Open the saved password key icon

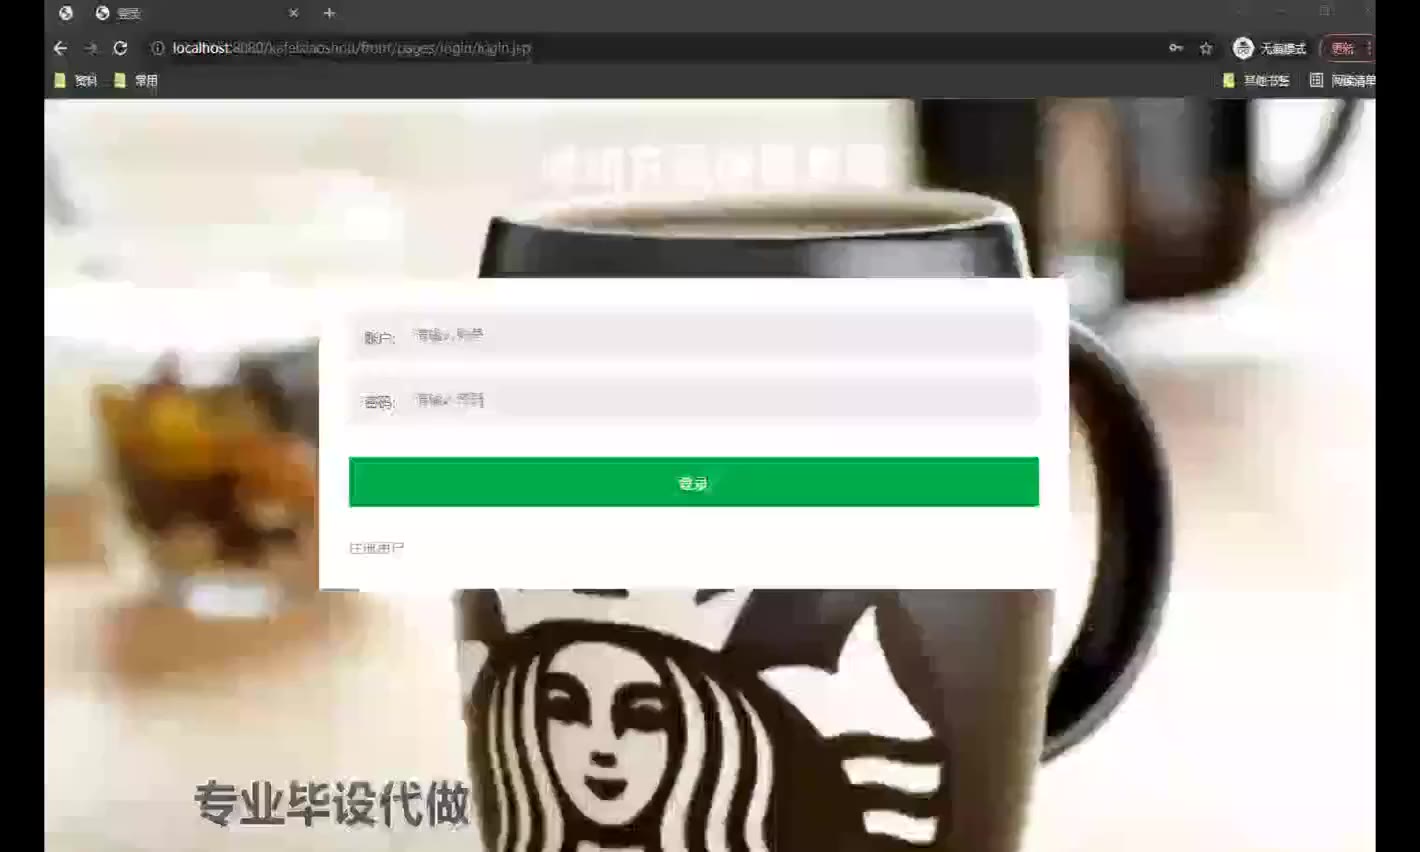[x=1176, y=48]
